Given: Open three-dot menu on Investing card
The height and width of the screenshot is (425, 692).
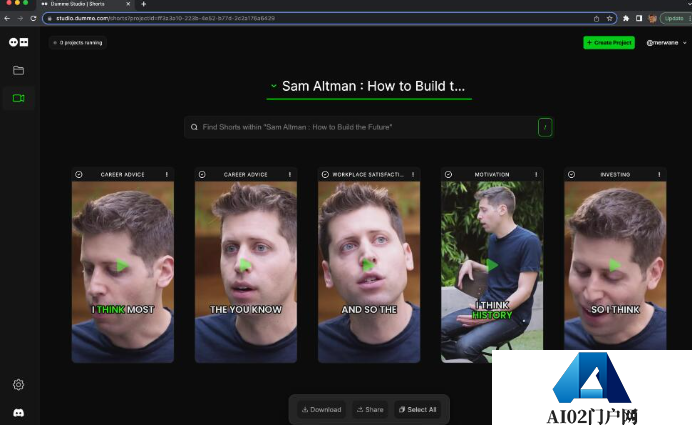Looking at the screenshot, I should coord(659,174).
